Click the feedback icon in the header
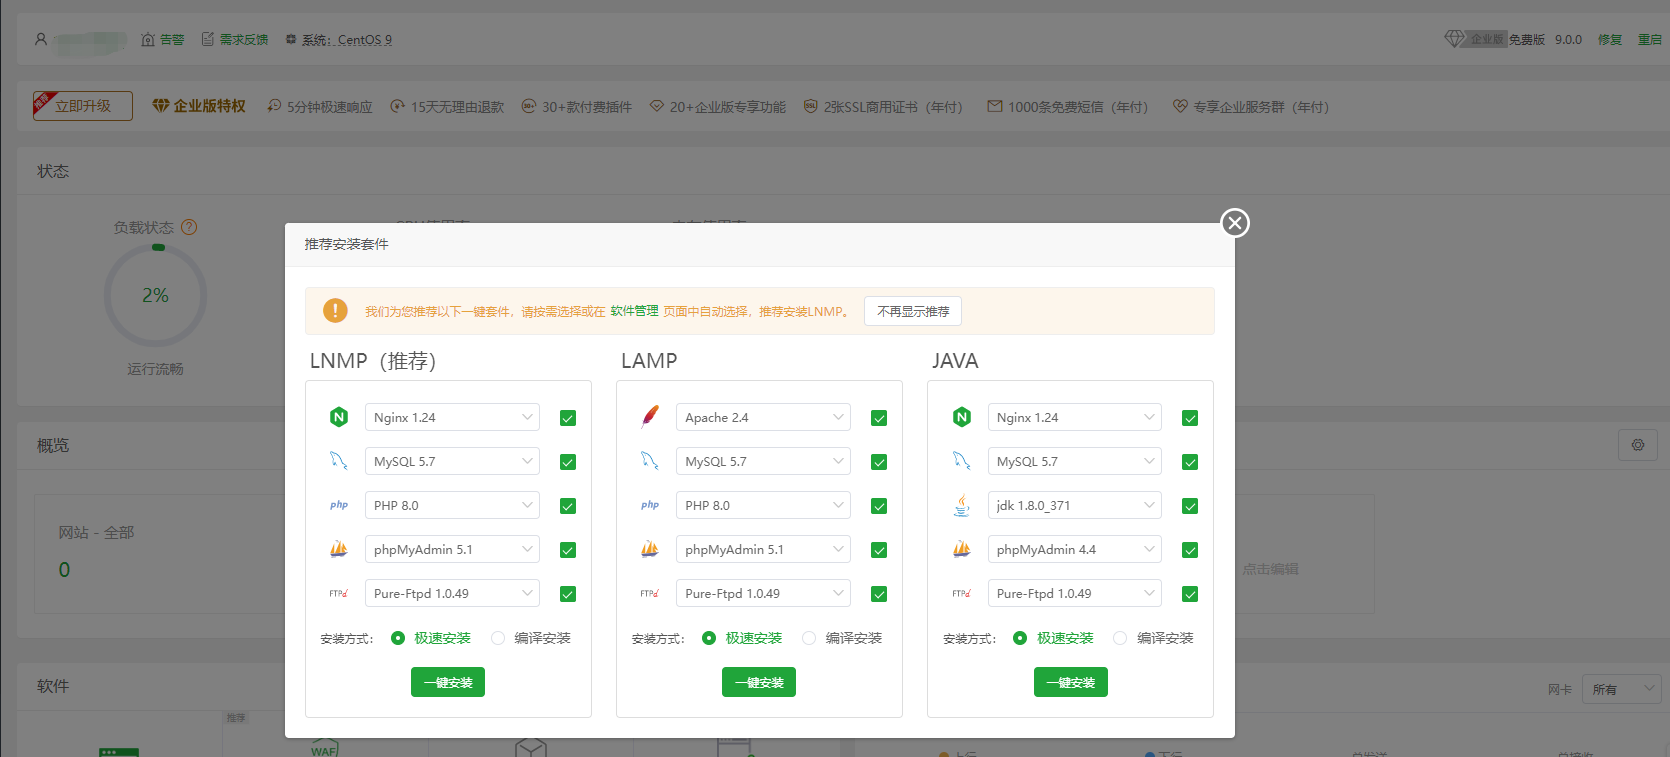The height and width of the screenshot is (757, 1670). 208,39
